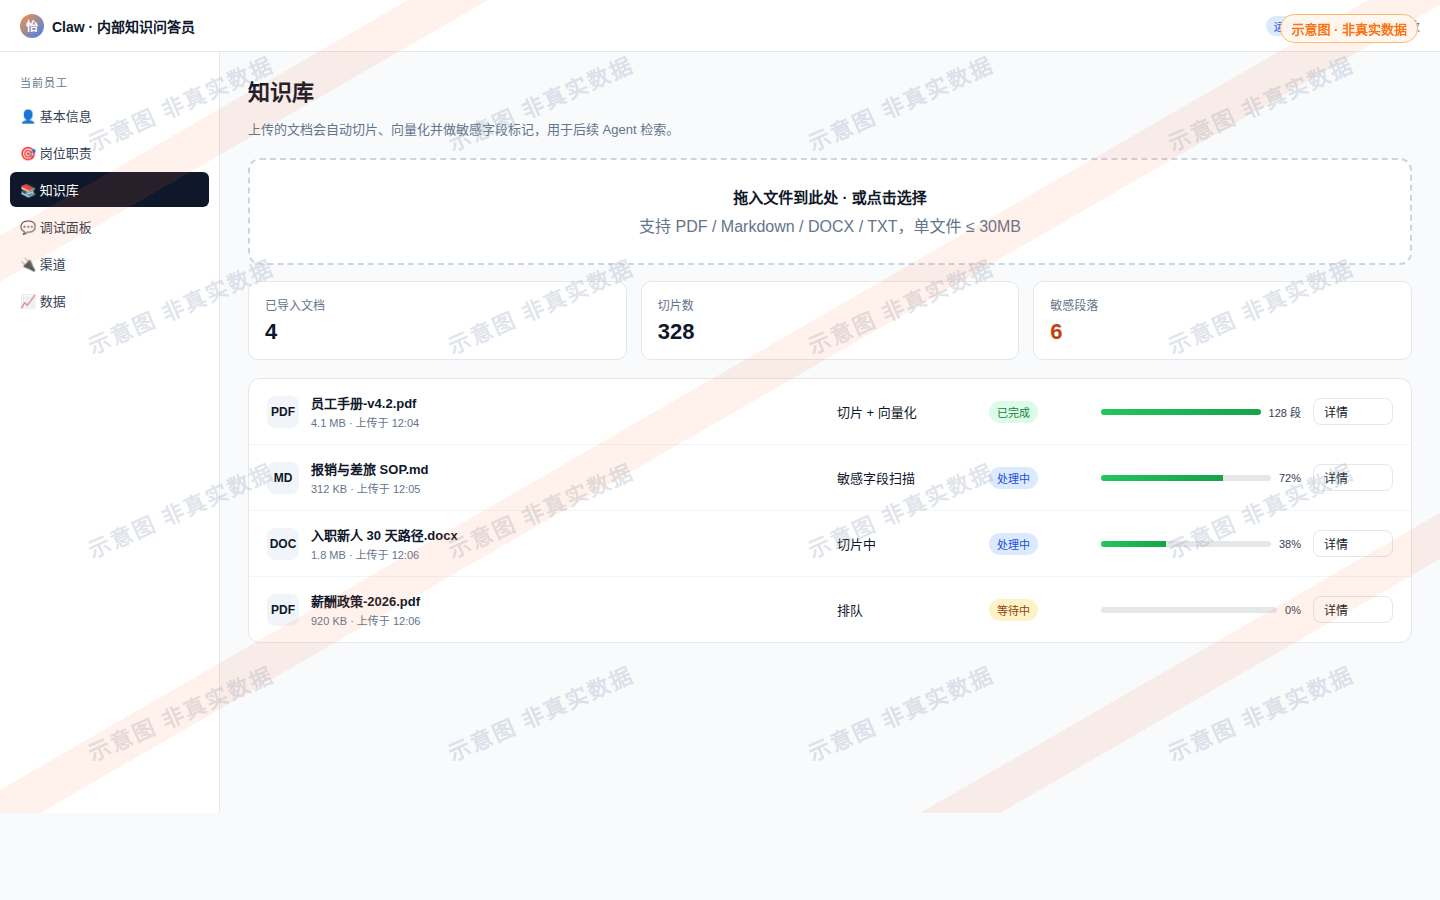
Task: Click the file name 员工手册-v4.2.pdf
Action: pyautogui.click(x=363, y=404)
